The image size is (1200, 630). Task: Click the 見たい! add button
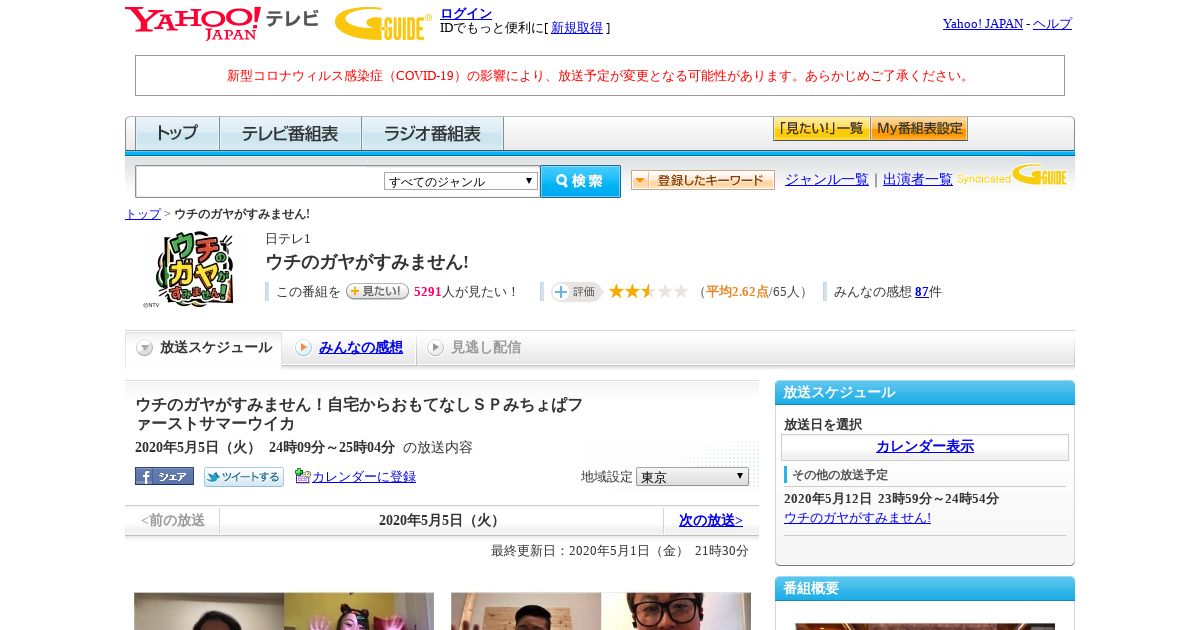point(377,291)
